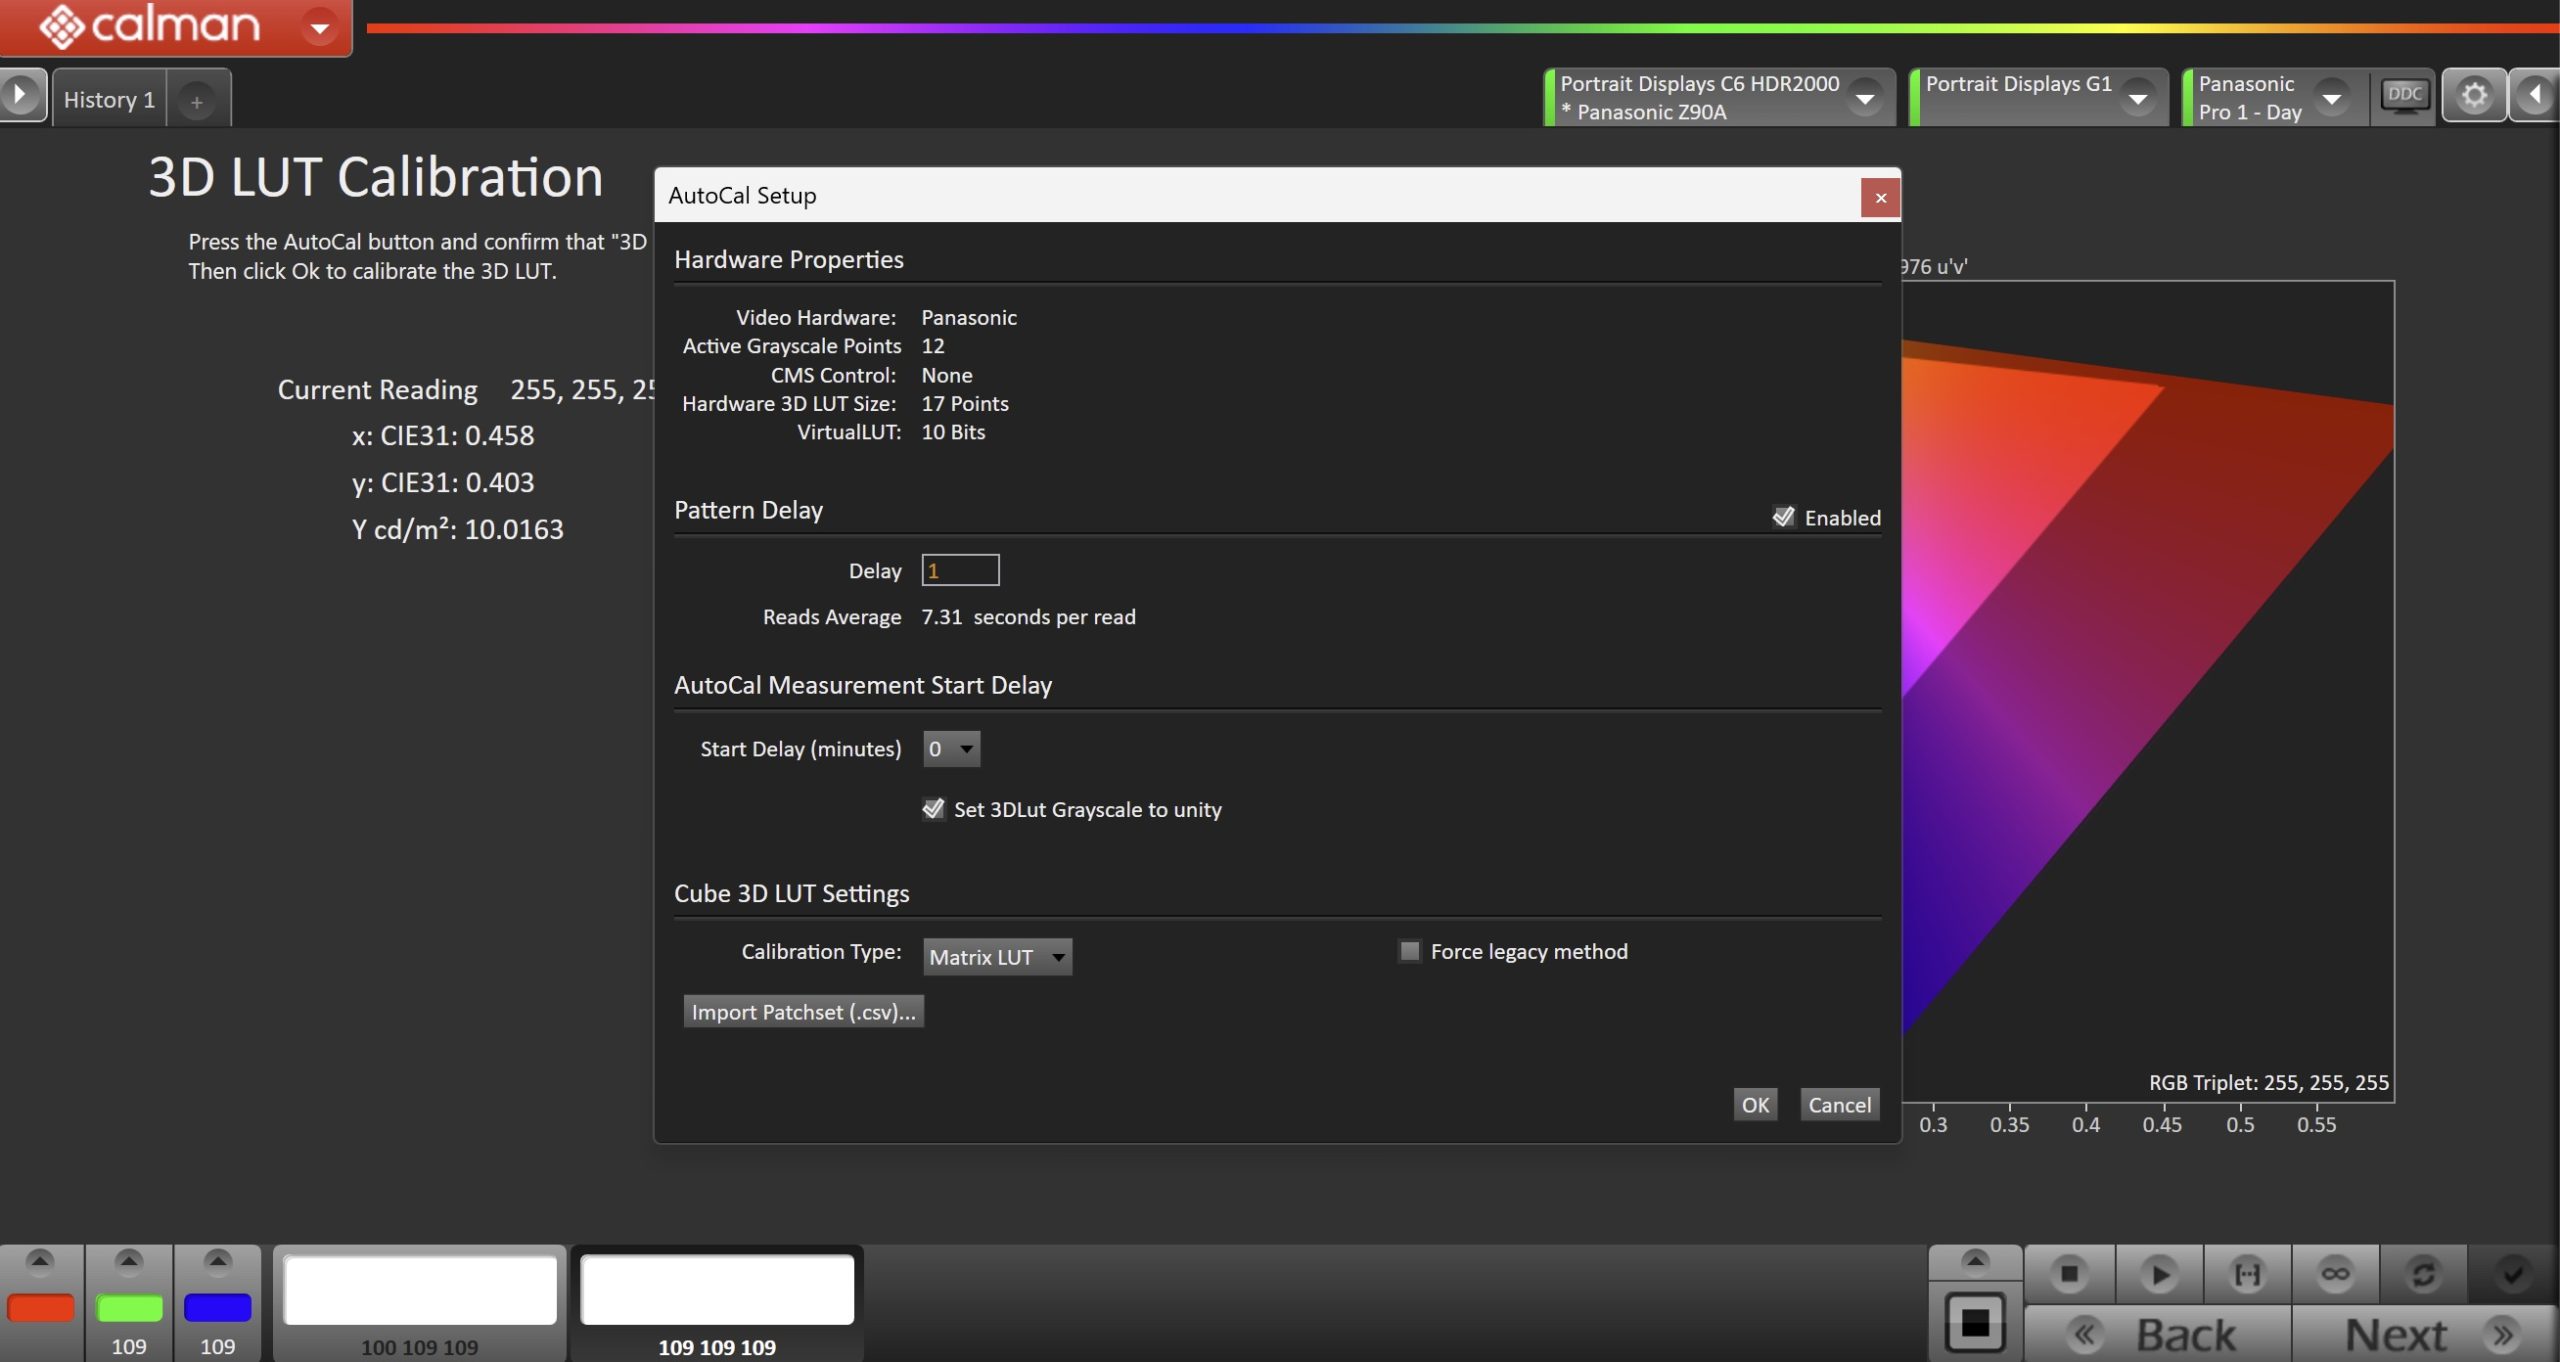
Task: Click the Active Grayscale Points 12 value
Action: click(933, 346)
